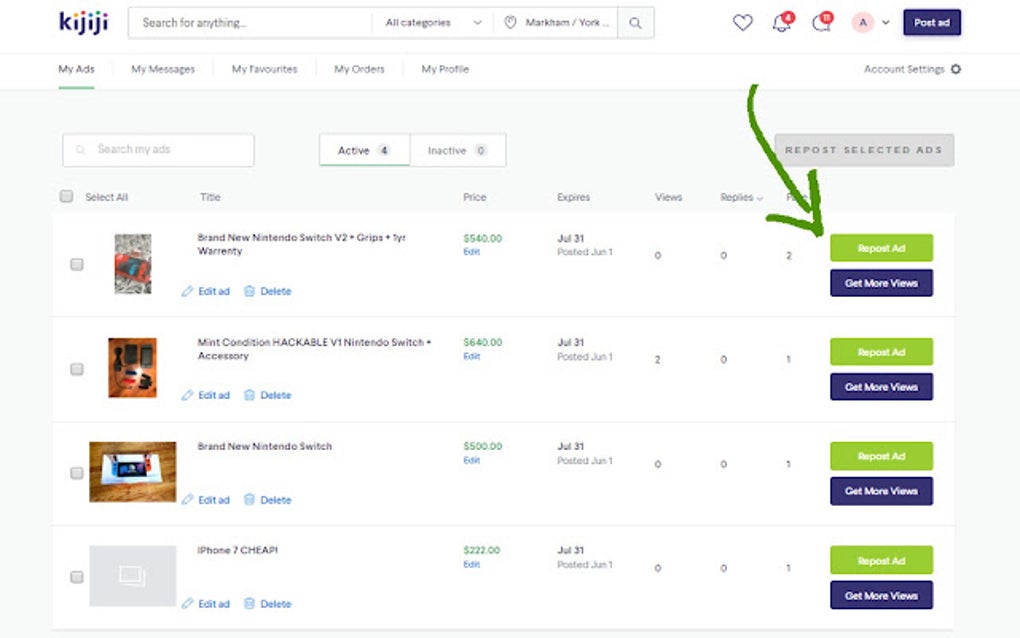
Task: Click the Search my ads field
Action: click(158, 150)
